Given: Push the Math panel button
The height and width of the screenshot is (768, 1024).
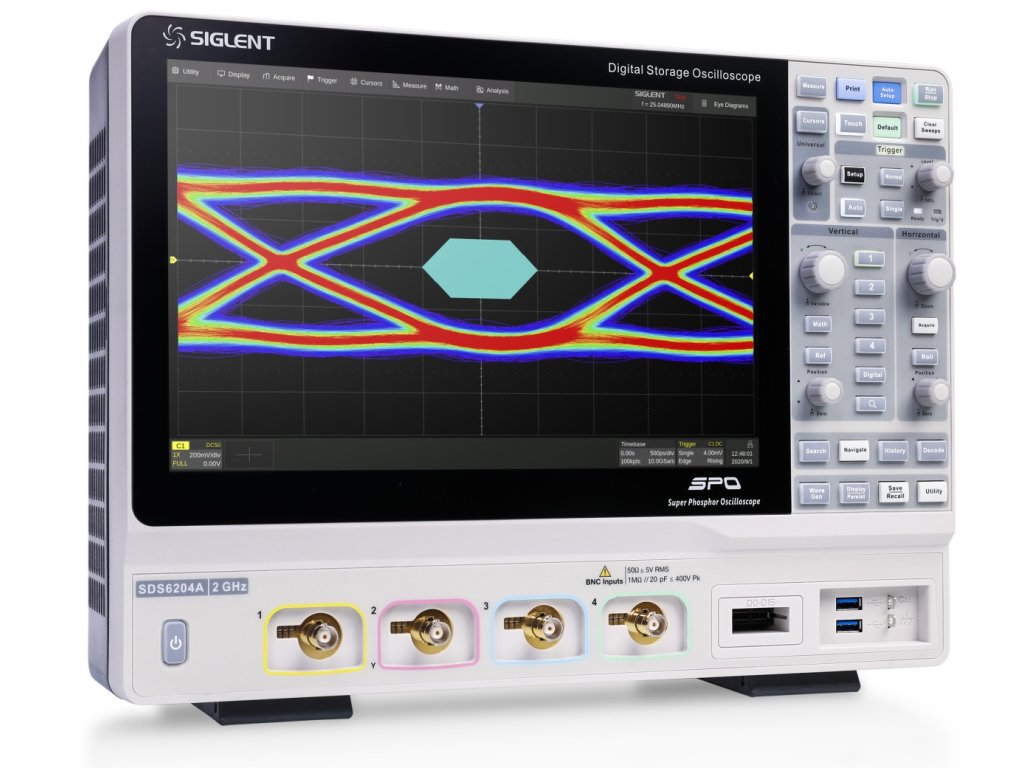Looking at the screenshot, I should point(819,324).
